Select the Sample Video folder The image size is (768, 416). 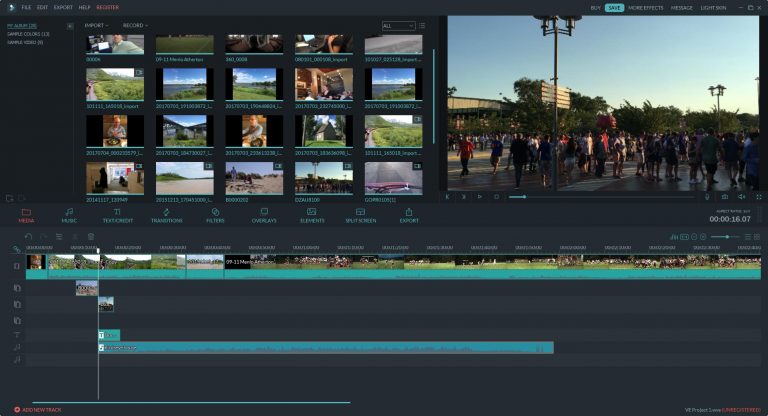tap(24, 42)
